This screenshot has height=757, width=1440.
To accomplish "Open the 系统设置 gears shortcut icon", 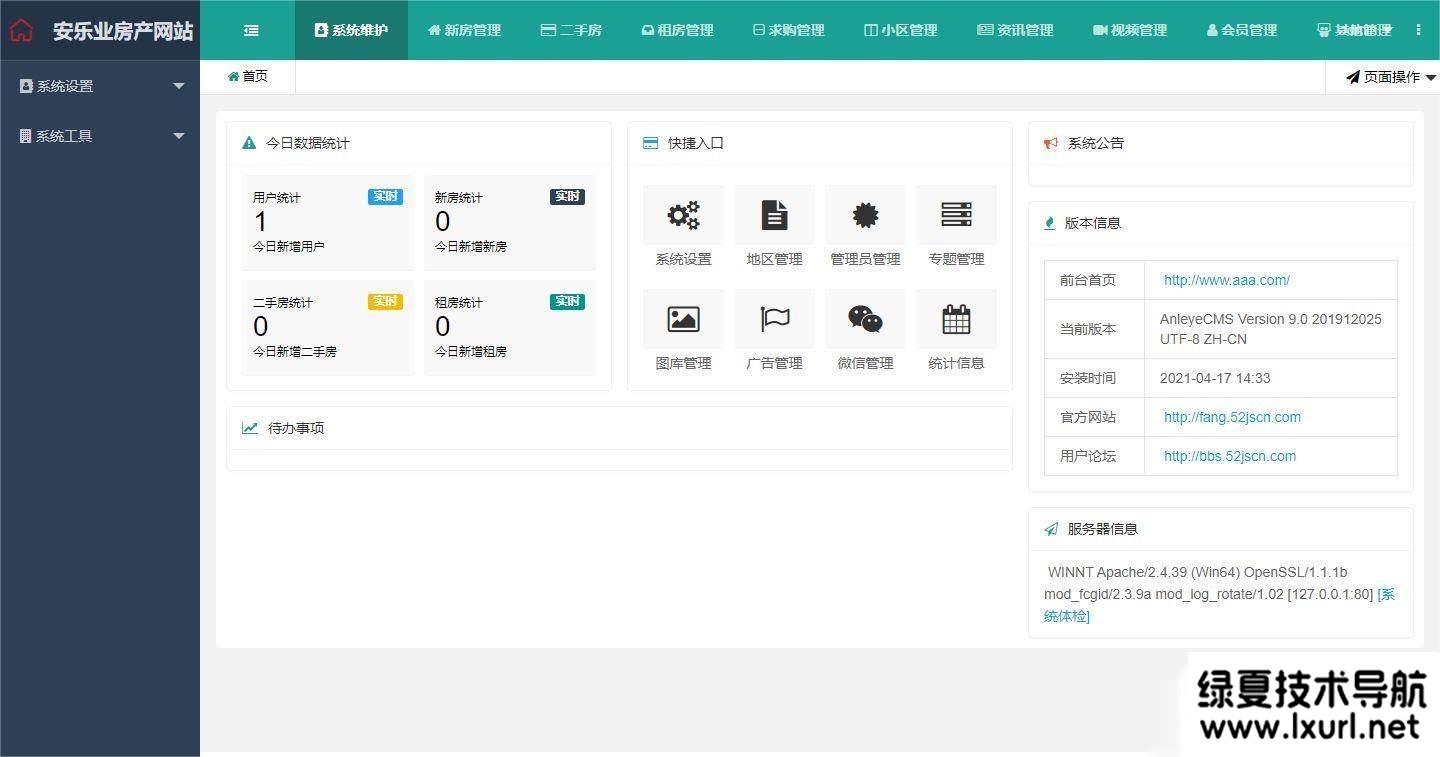I will point(684,215).
